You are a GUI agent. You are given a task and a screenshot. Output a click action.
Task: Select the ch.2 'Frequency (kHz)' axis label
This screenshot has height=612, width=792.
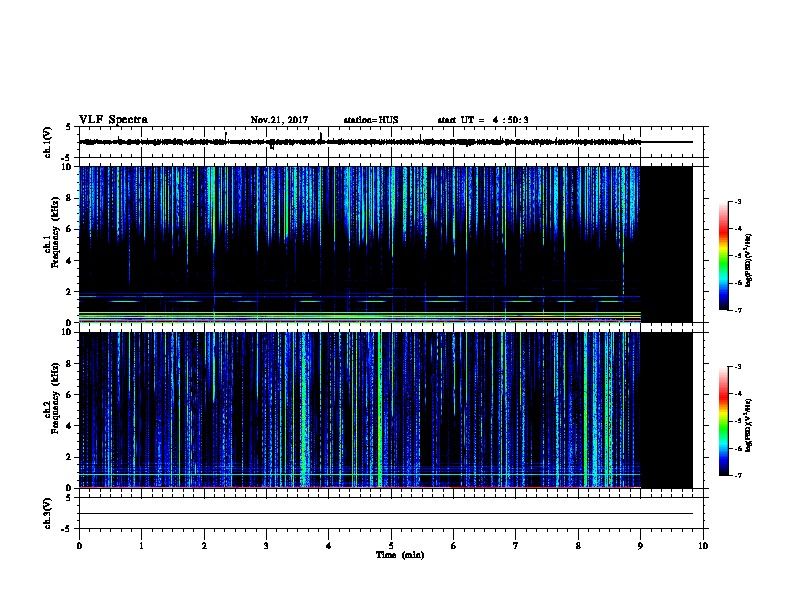(55, 398)
